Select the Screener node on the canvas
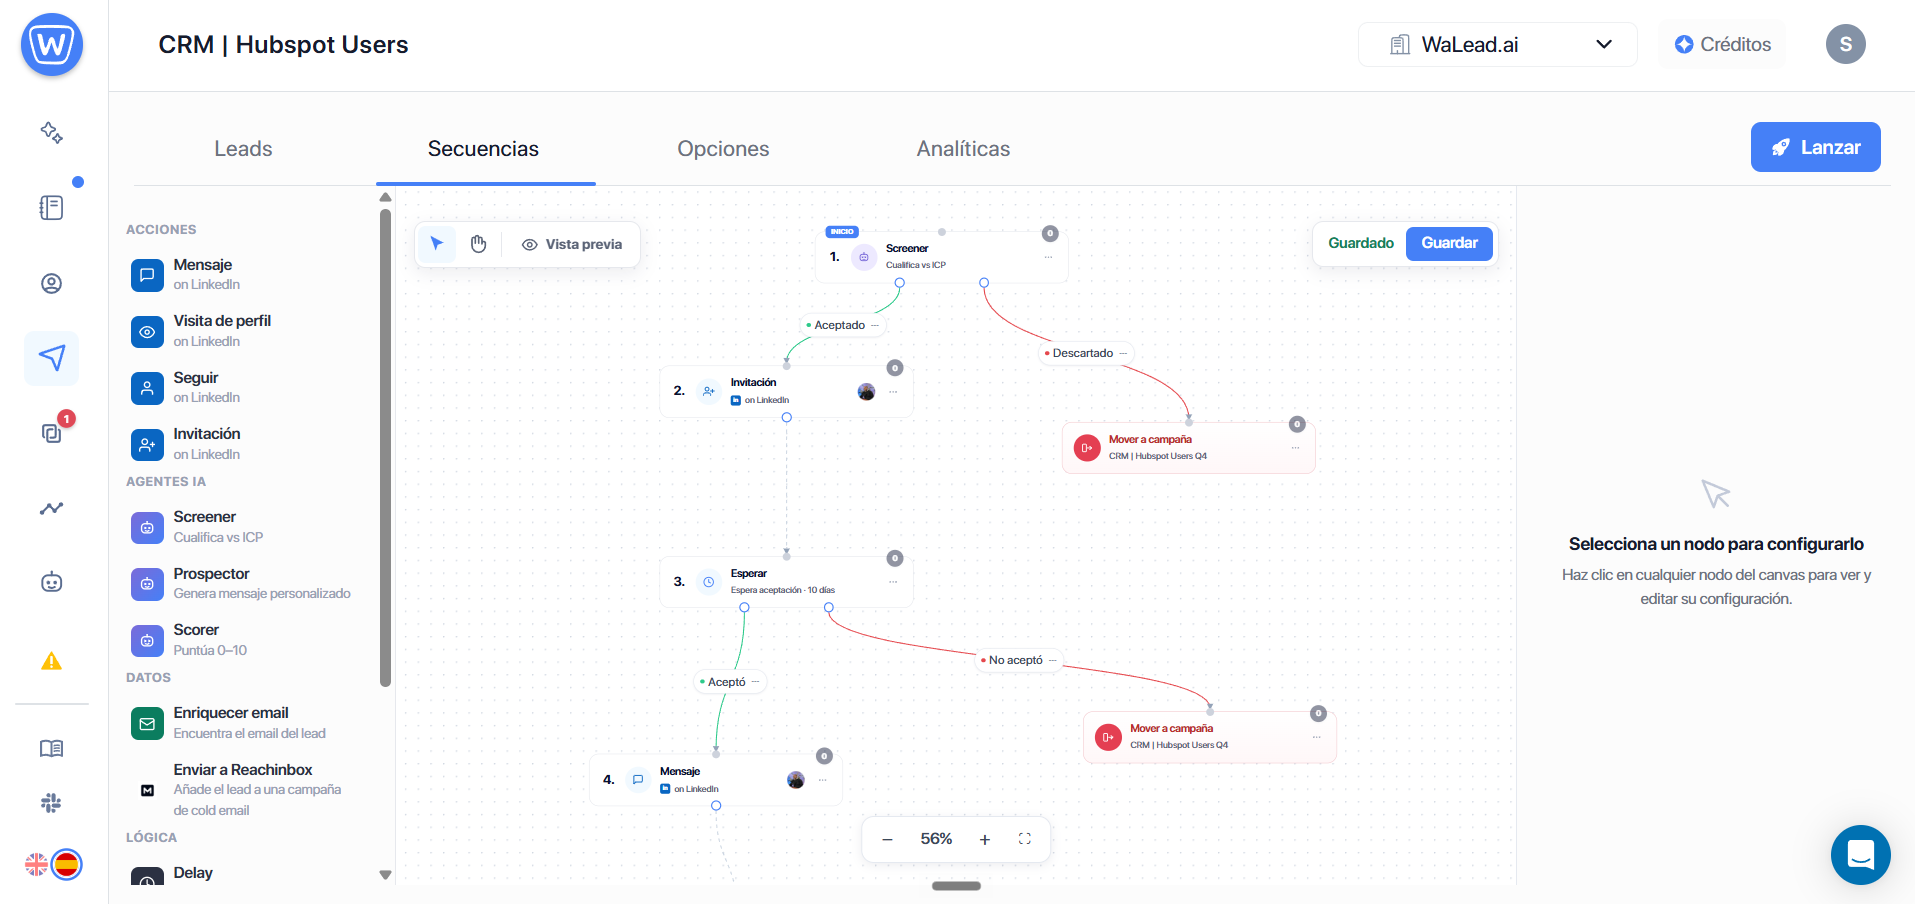 (942, 257)
